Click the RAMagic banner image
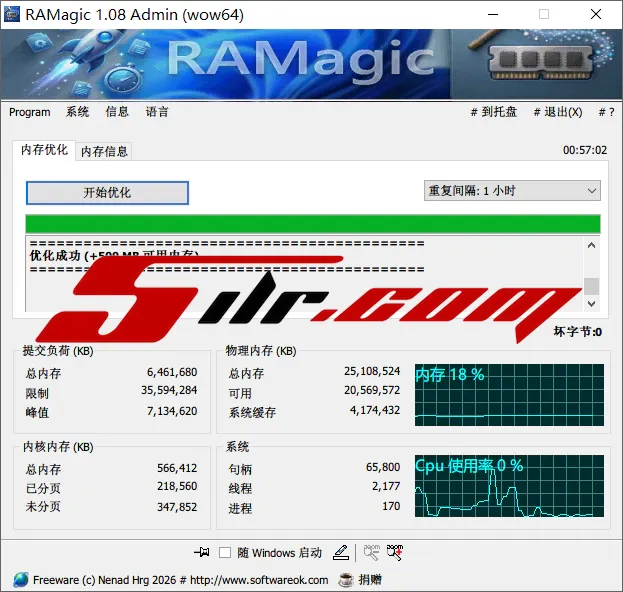623x592 pixels. coord(312,64)
